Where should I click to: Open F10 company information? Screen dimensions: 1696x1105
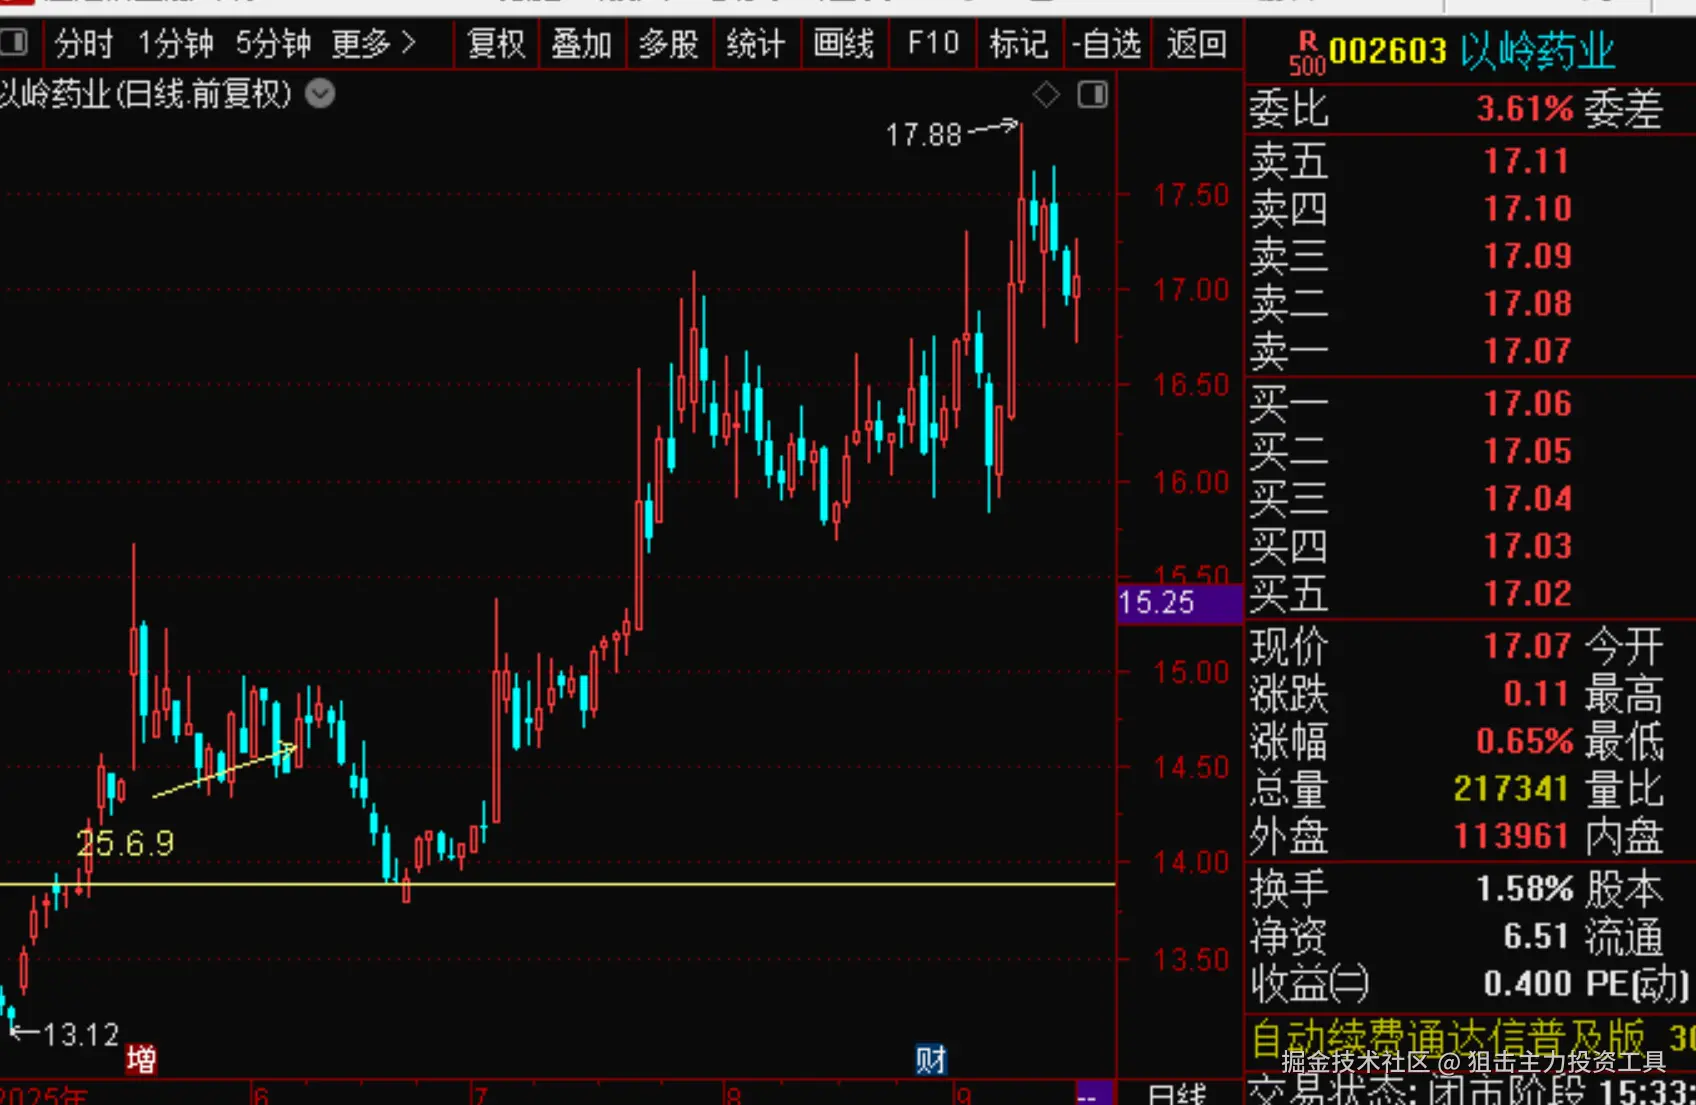932,44
